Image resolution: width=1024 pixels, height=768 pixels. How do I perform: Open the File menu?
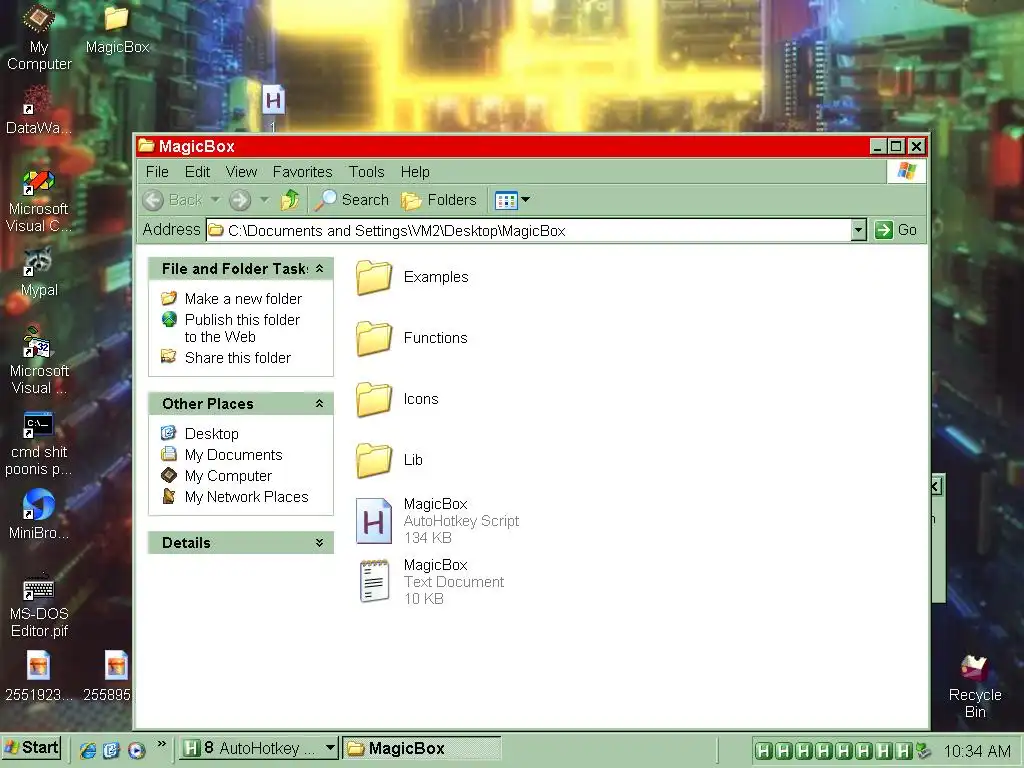point(157,172)
